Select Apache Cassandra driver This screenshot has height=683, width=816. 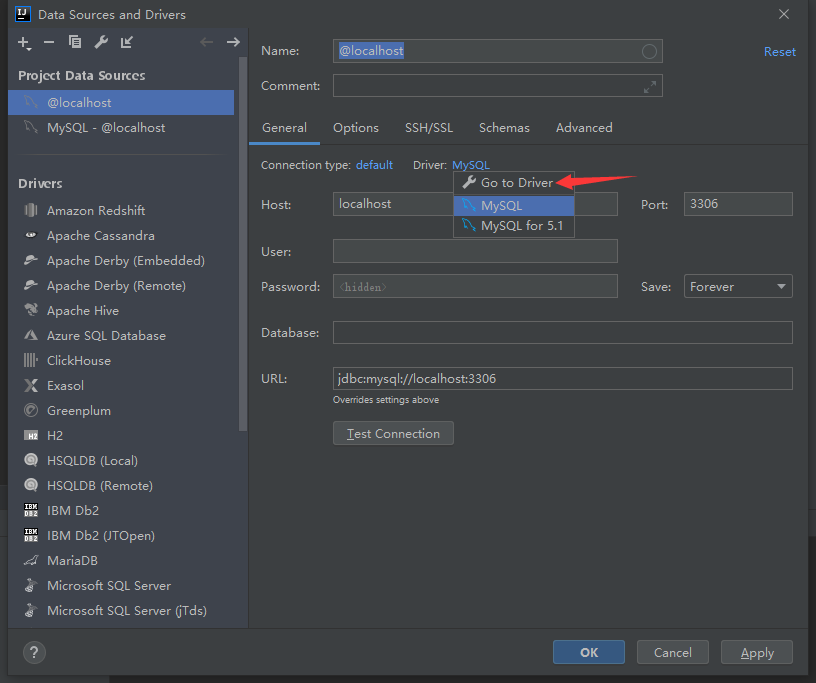click(x=121, y=235)
